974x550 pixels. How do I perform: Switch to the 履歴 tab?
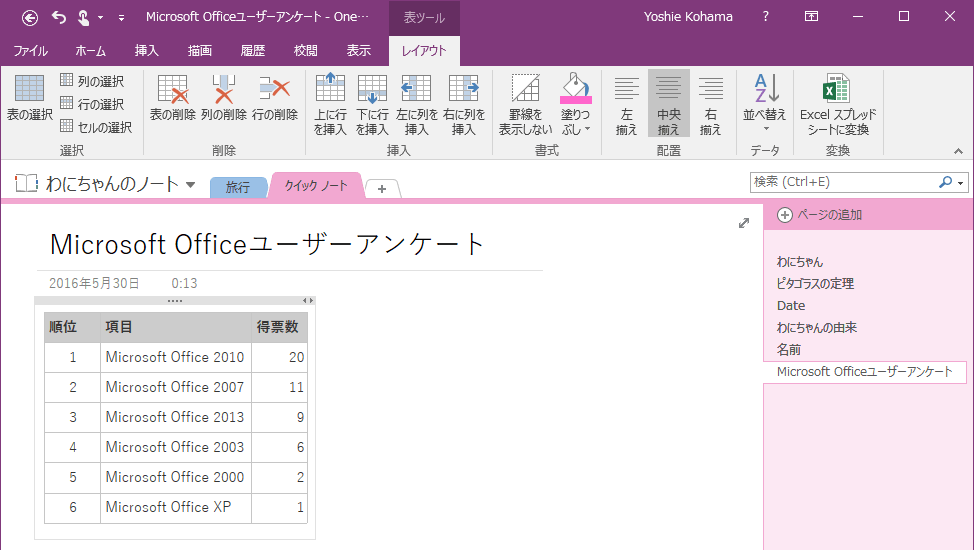pos(253,50)
